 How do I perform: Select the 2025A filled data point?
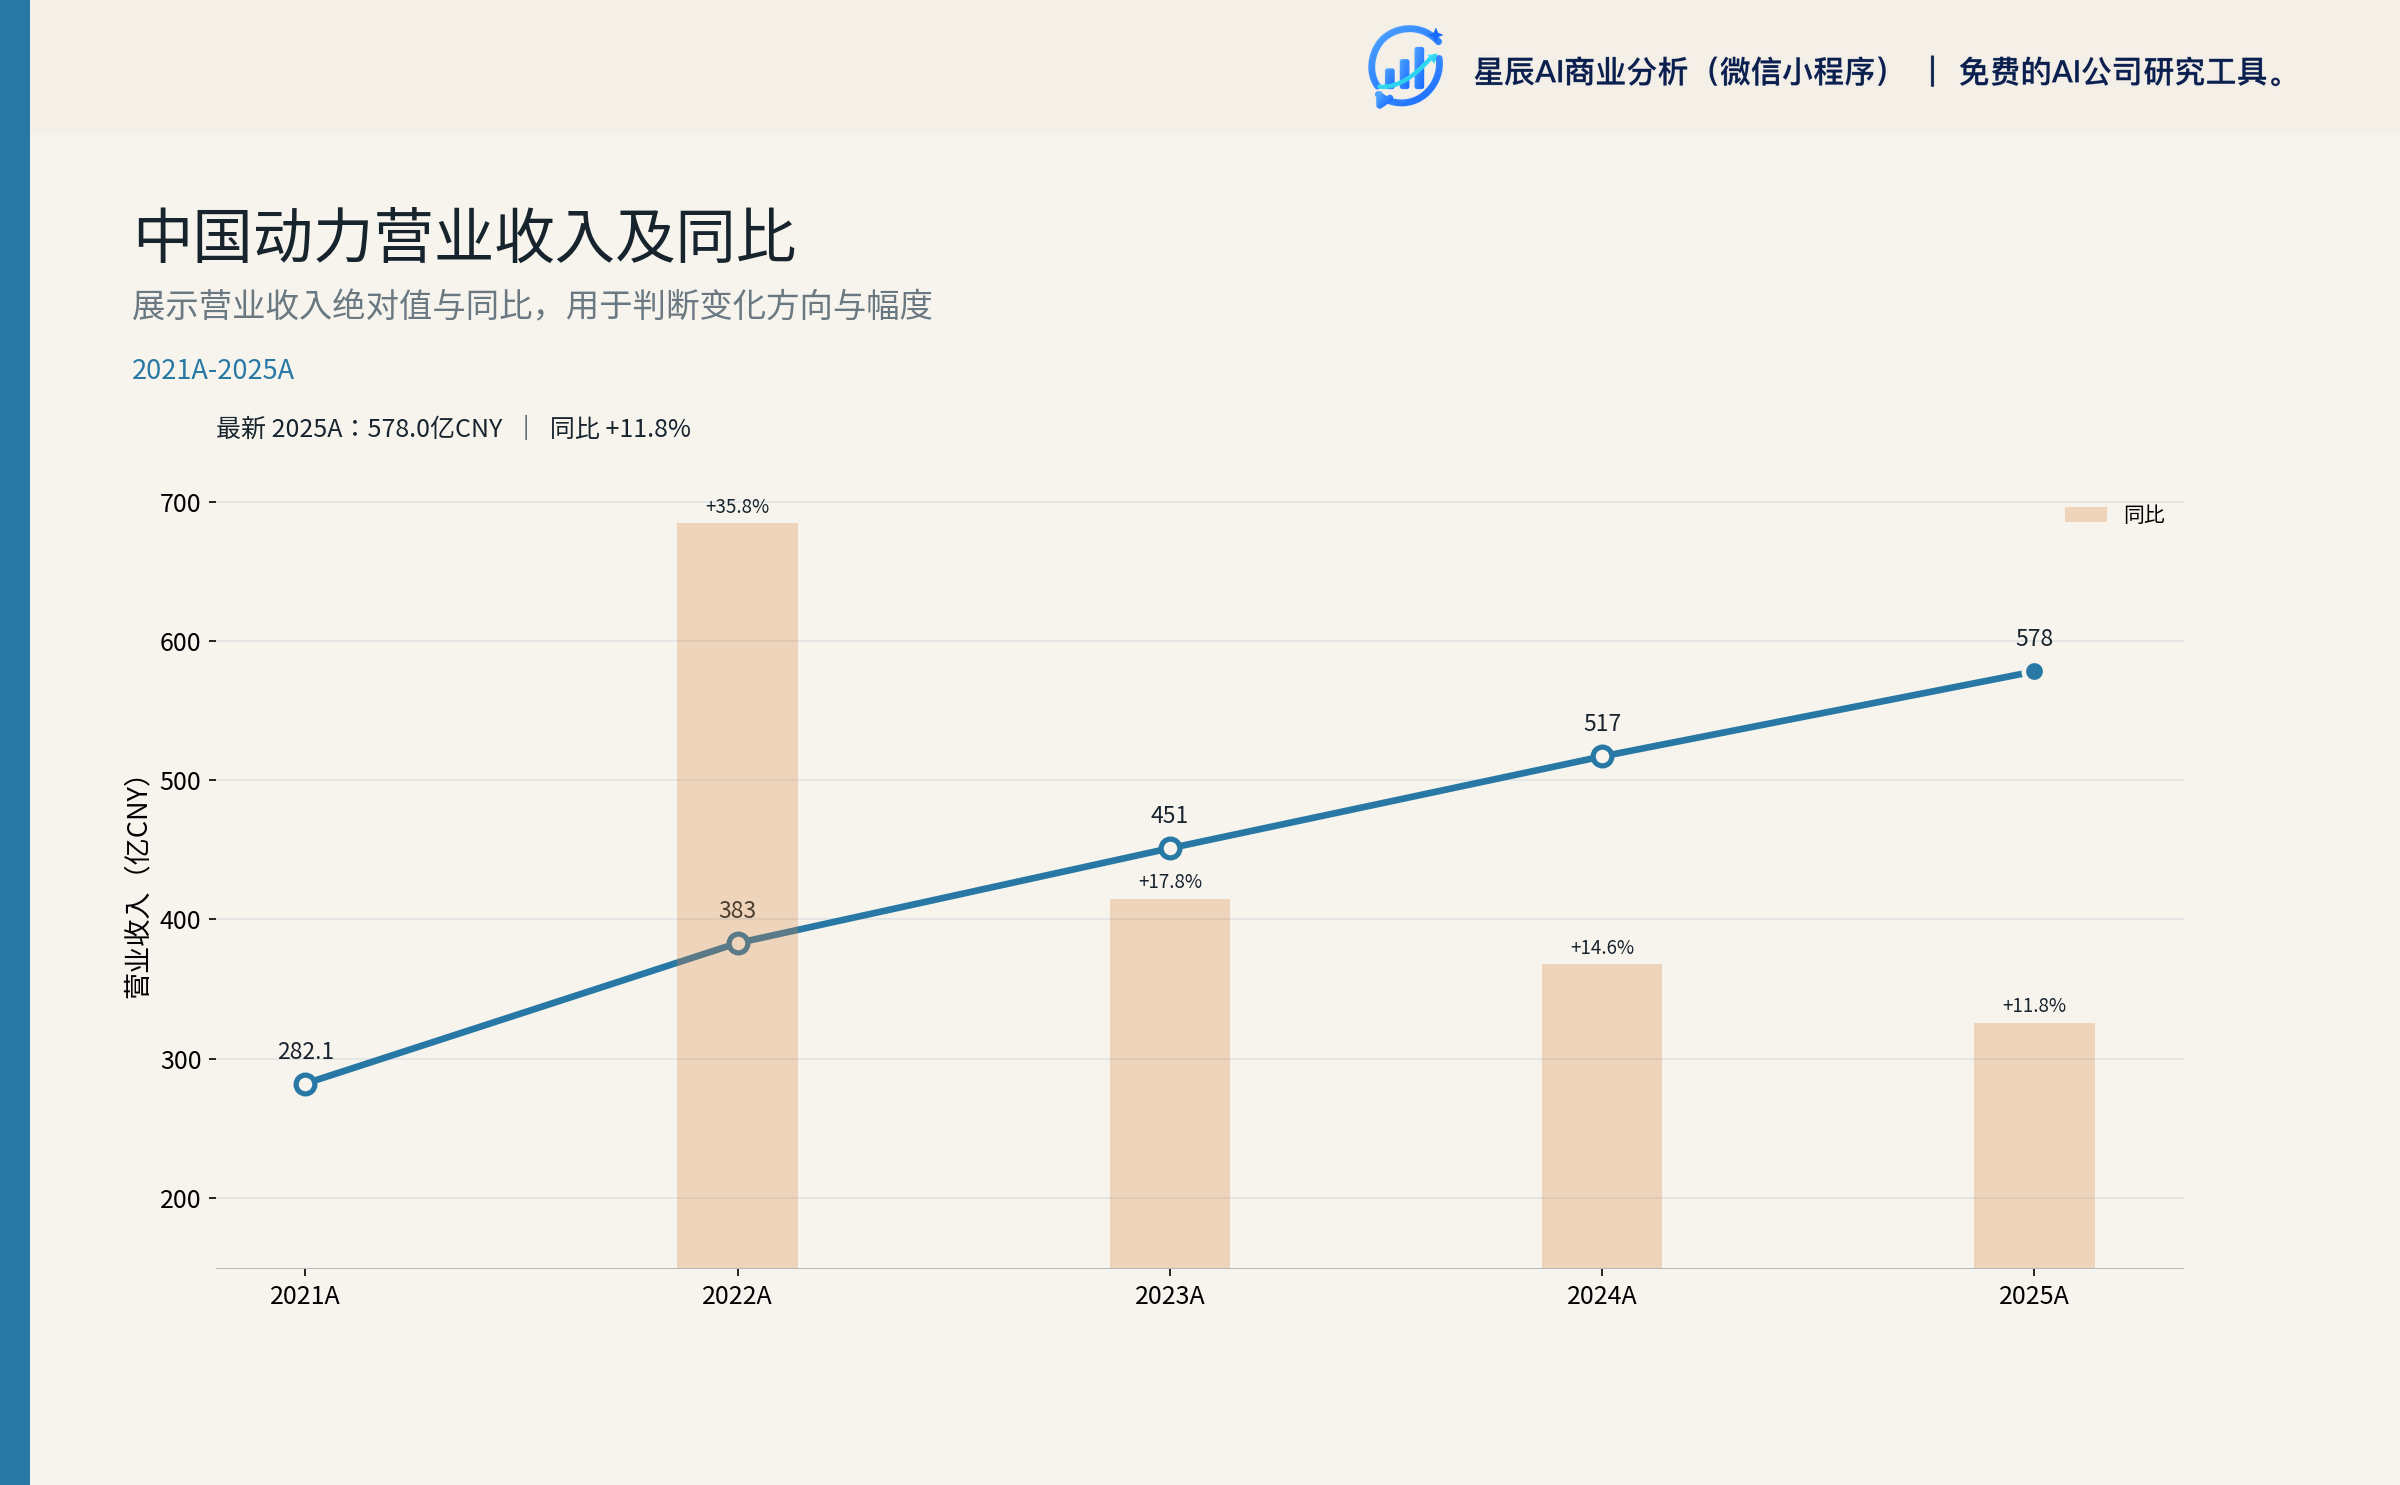(2033, 672)
